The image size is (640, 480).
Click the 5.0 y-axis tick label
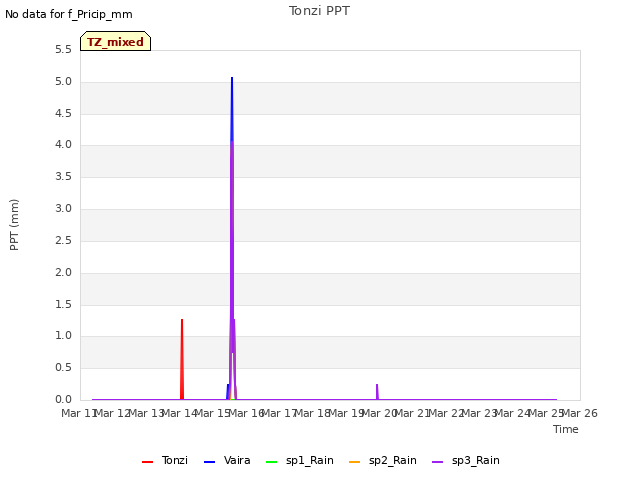63,82
